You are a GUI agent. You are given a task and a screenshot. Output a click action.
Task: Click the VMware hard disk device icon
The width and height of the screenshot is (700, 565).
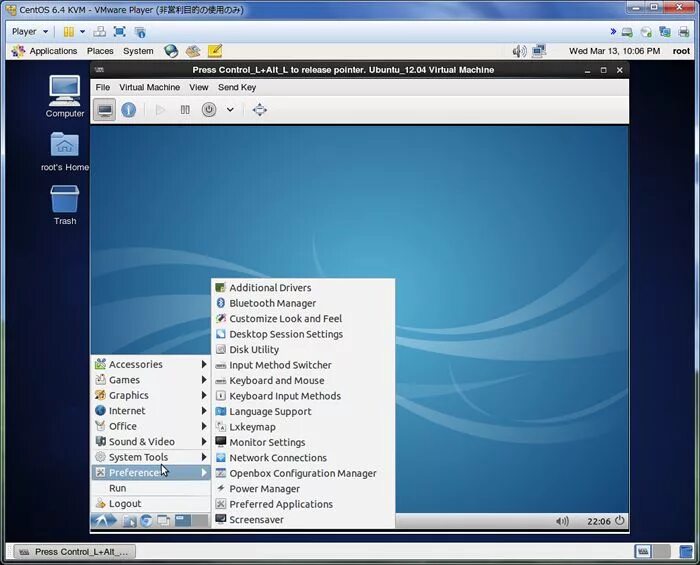point(627,32)
